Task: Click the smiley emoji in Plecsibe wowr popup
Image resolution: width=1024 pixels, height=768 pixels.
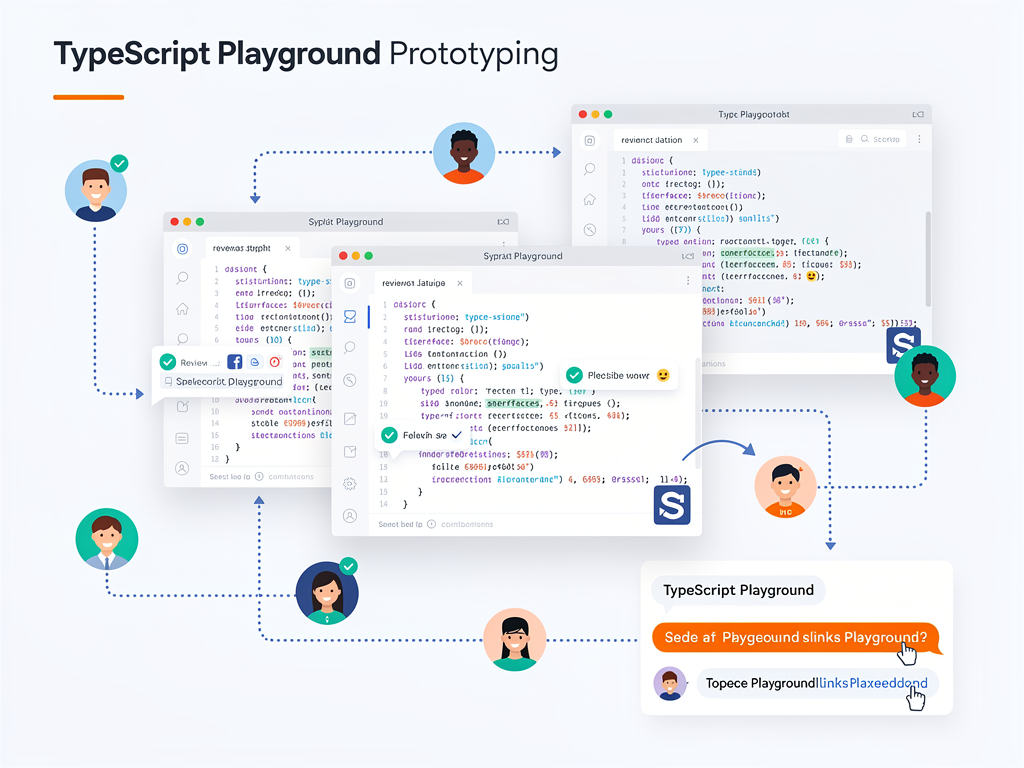Action: tap(663, 376)
